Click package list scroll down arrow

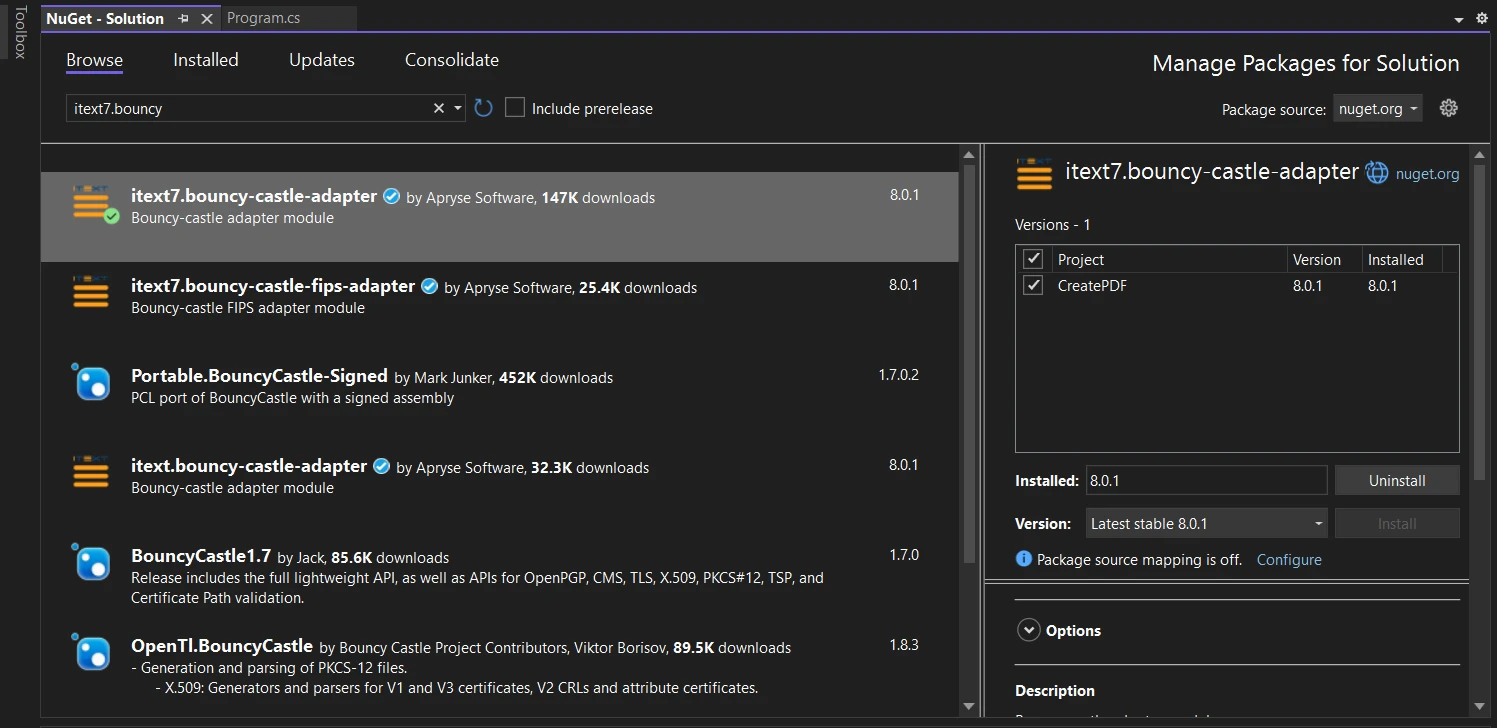click(968, 707)
